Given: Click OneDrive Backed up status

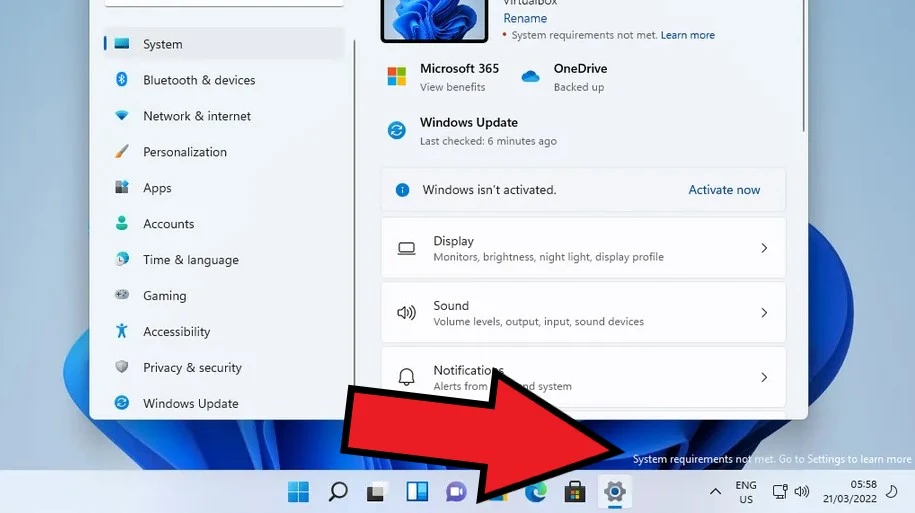Looking at the screenshot, I should (x=579, y=87).
